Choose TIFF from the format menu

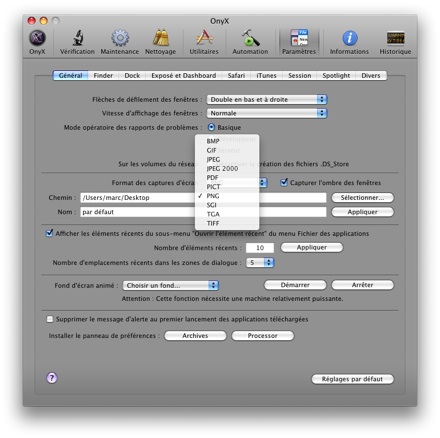coord(227,223)
